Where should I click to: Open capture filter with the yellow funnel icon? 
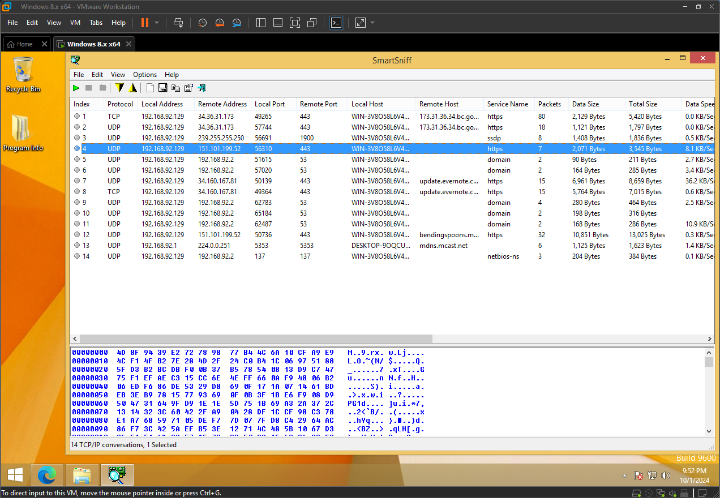click(119, 88)
